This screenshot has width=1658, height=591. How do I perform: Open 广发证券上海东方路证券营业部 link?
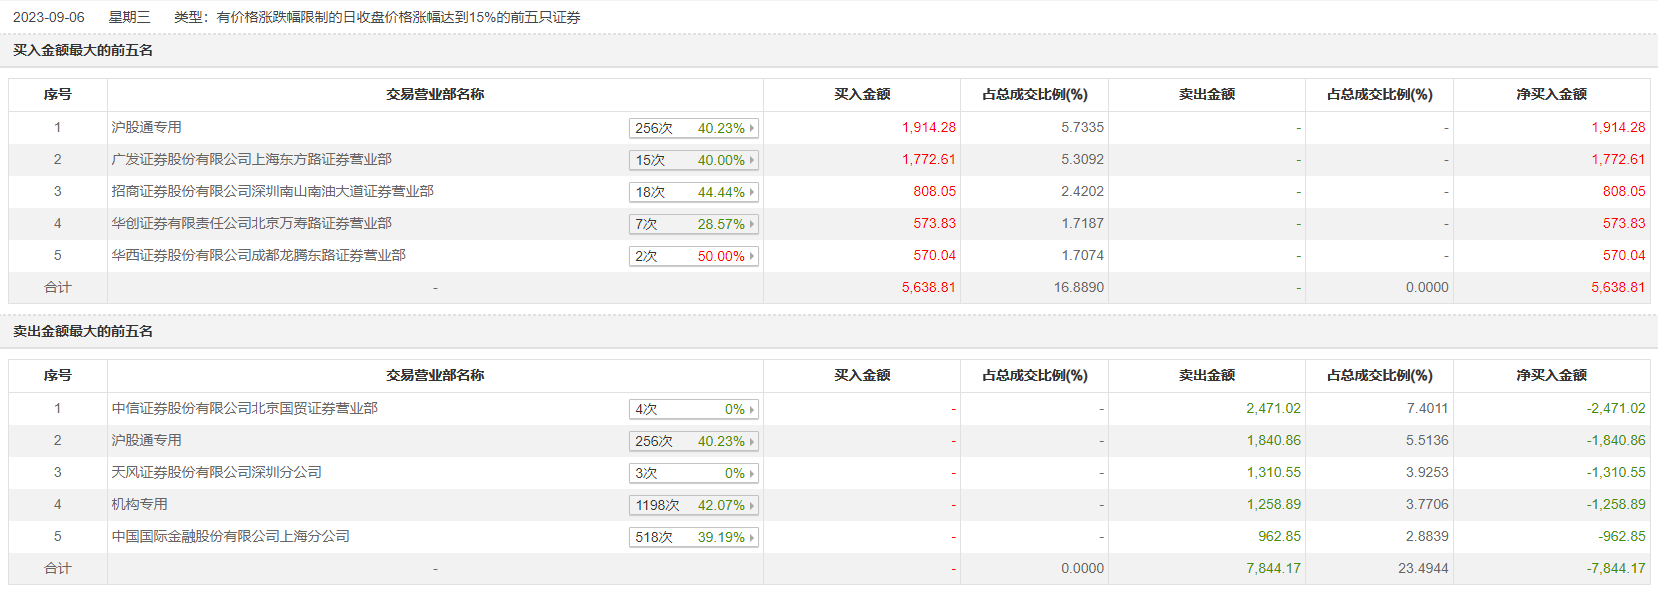(x=251, y=159)
